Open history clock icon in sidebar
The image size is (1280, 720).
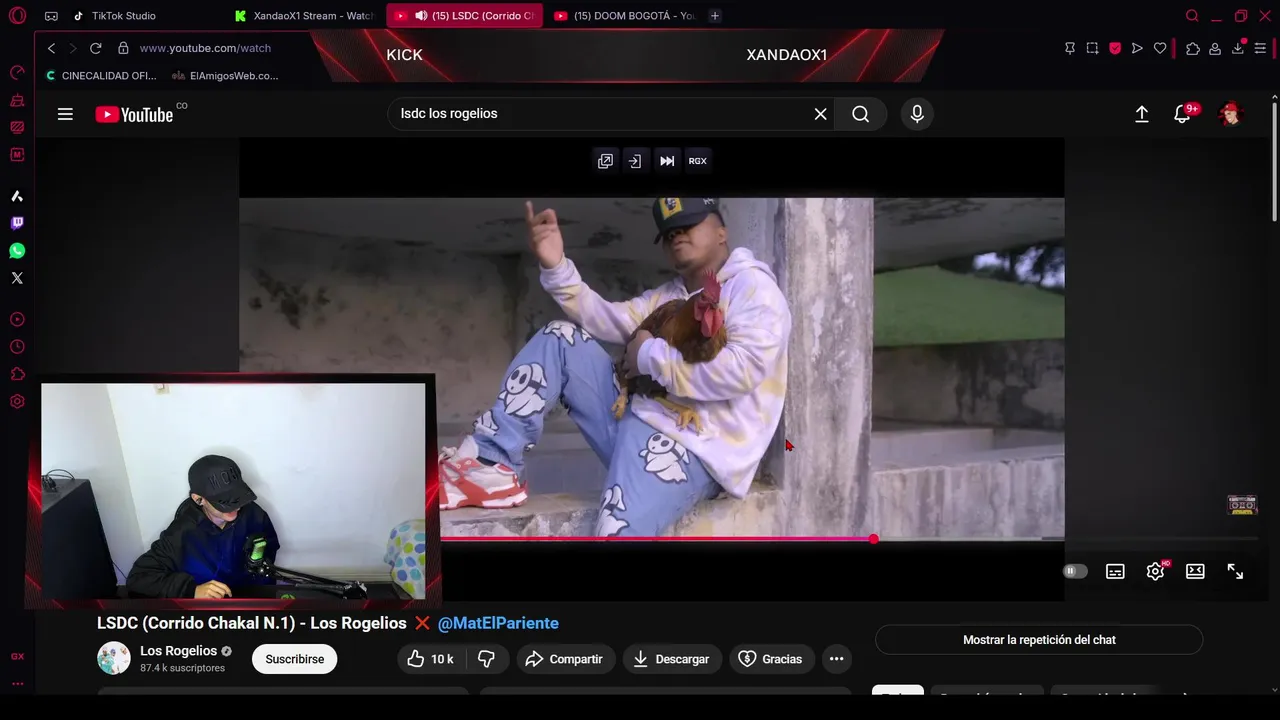click(x=17, y=347)
